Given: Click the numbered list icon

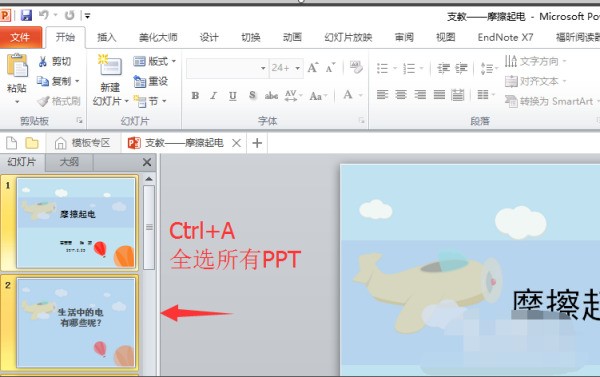Looking at the screenshot, I should pyautogui.click(x=409, y=68).
